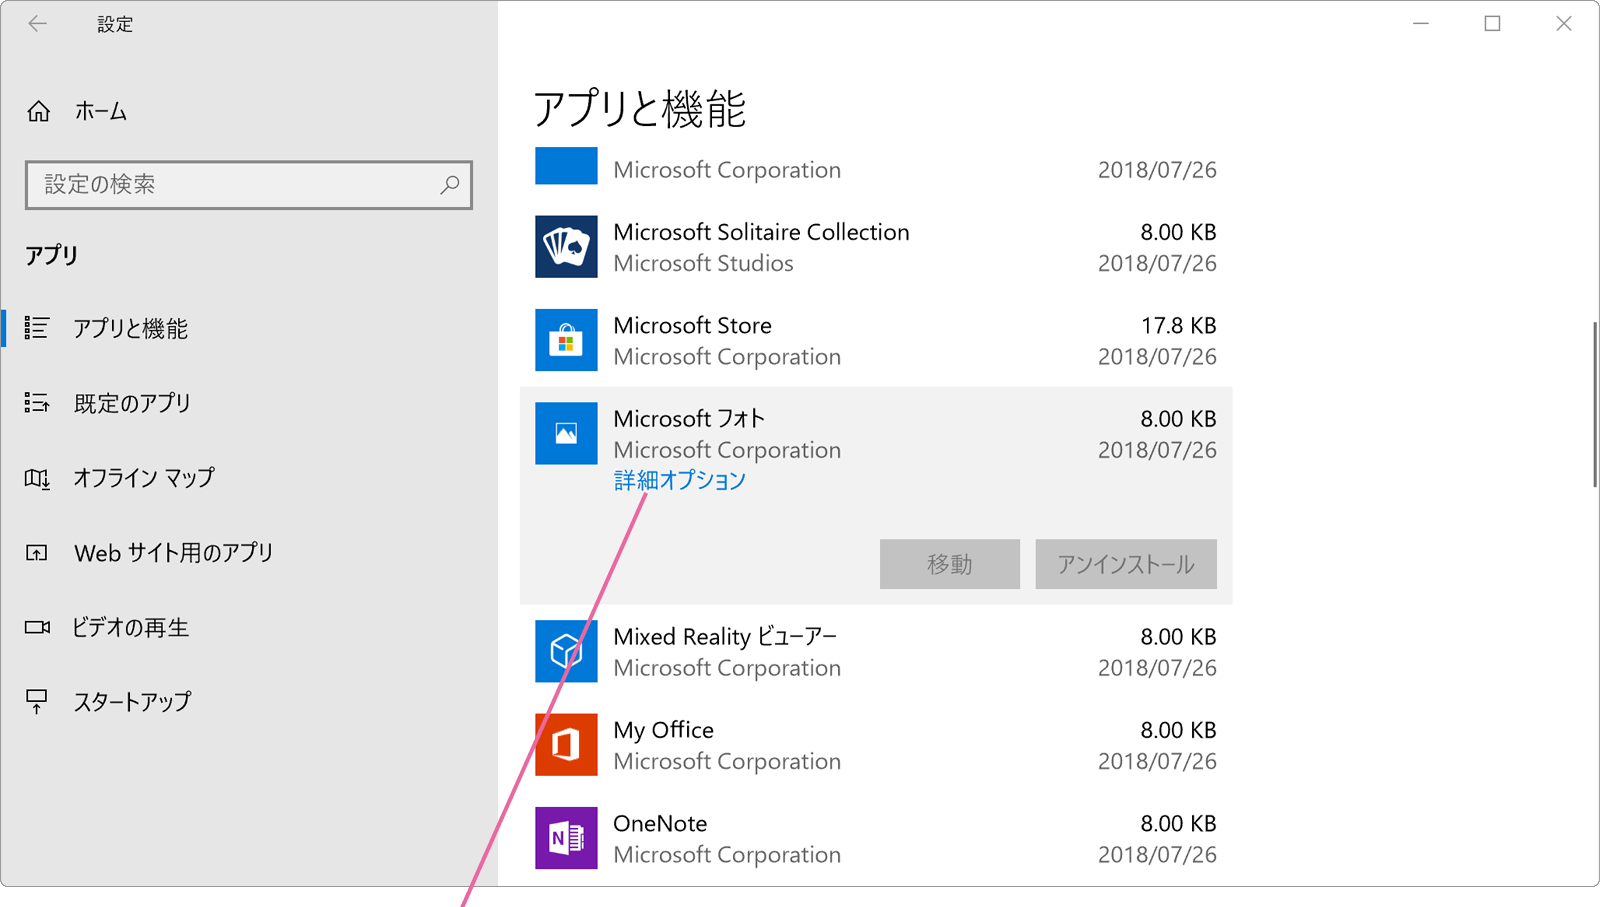This screenshot has height=907, width=1600.
Task: Click the Microsoft フォト picture icon
Action: [566, 433]
